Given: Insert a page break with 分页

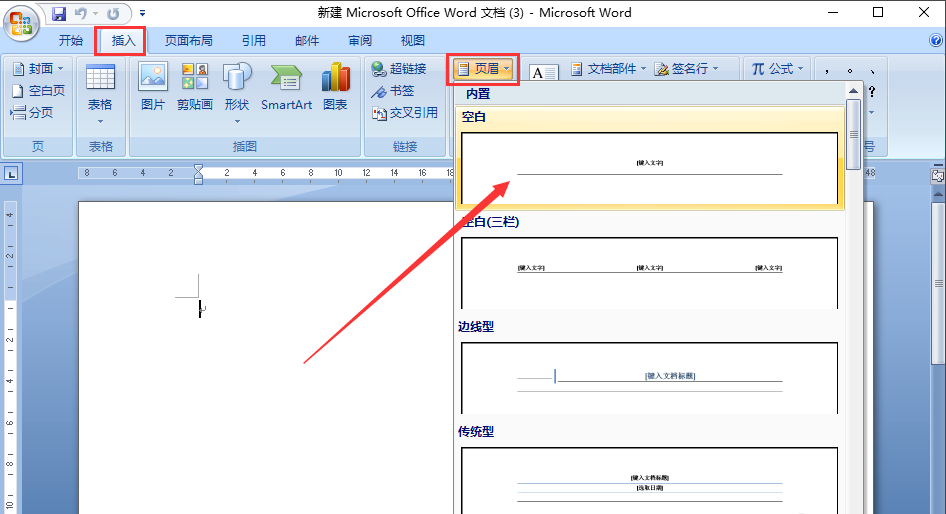Looking at the screenshot, I should (x=33, y=112).
